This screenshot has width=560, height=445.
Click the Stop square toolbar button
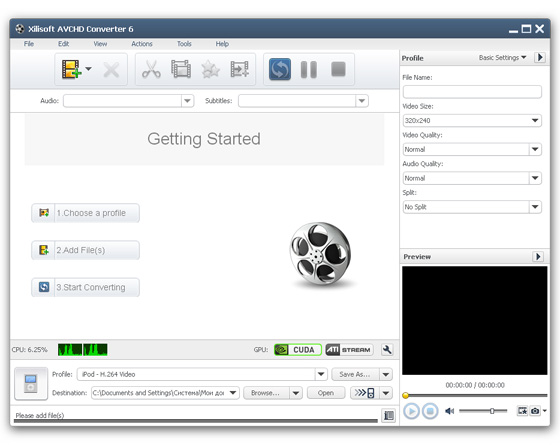[338, 69]
